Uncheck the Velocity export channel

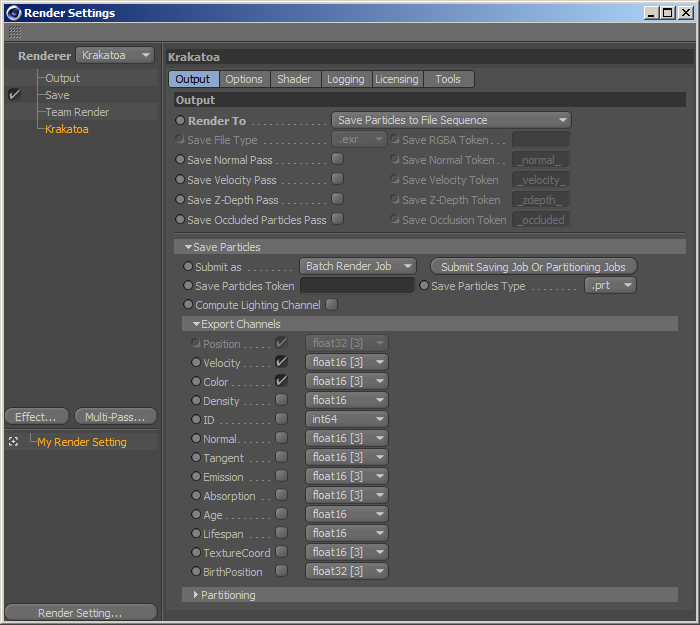[281, 362]
